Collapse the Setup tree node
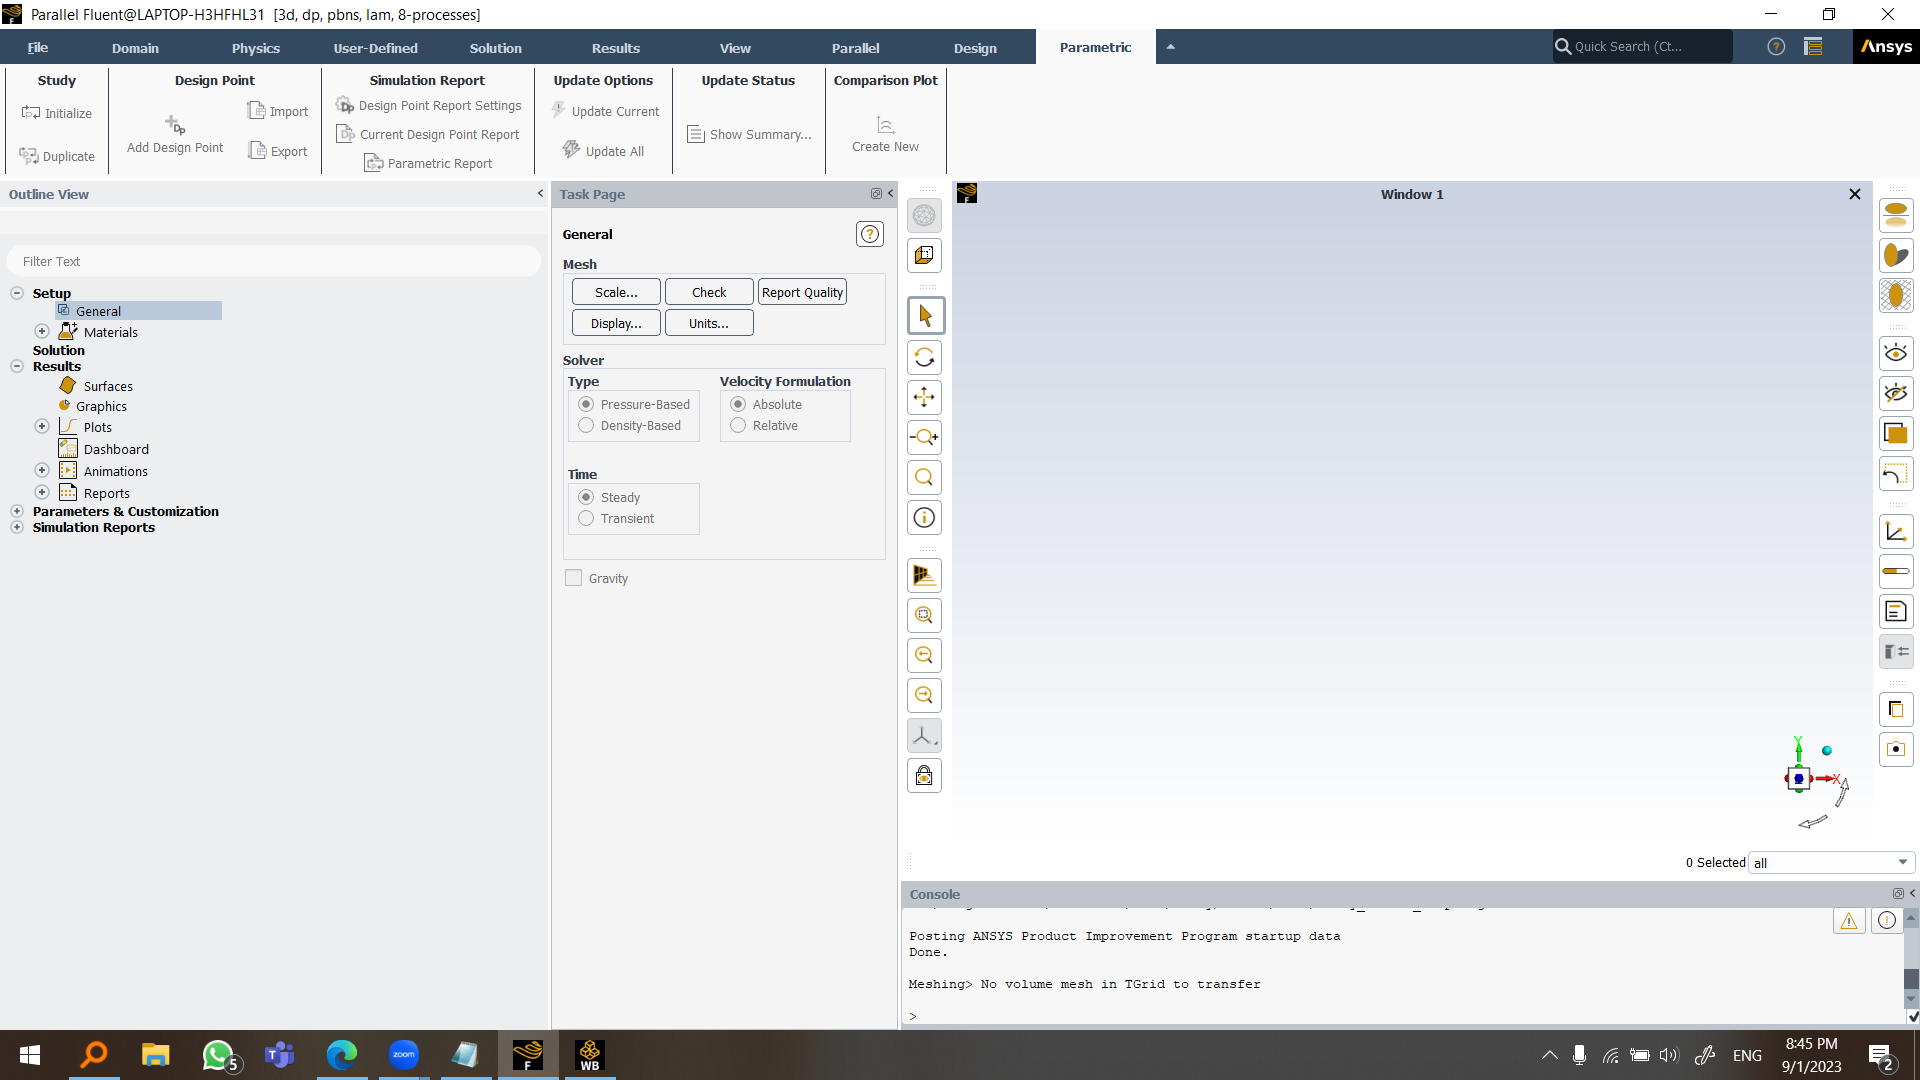 [17, 293]
